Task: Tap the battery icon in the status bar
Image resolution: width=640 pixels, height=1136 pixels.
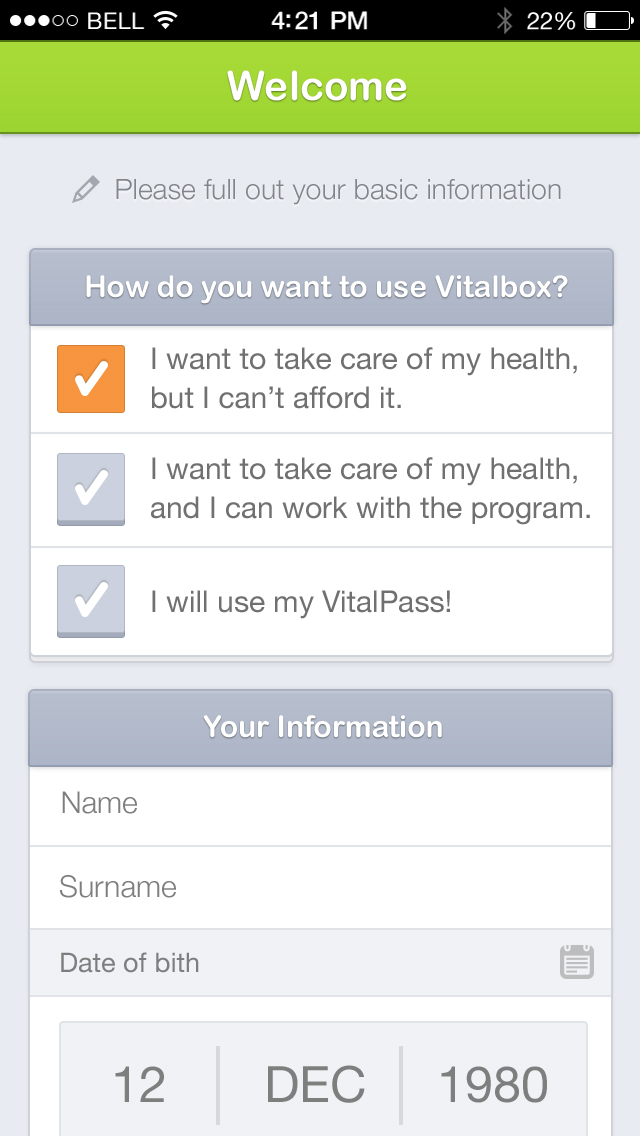Action: (606, 20)
